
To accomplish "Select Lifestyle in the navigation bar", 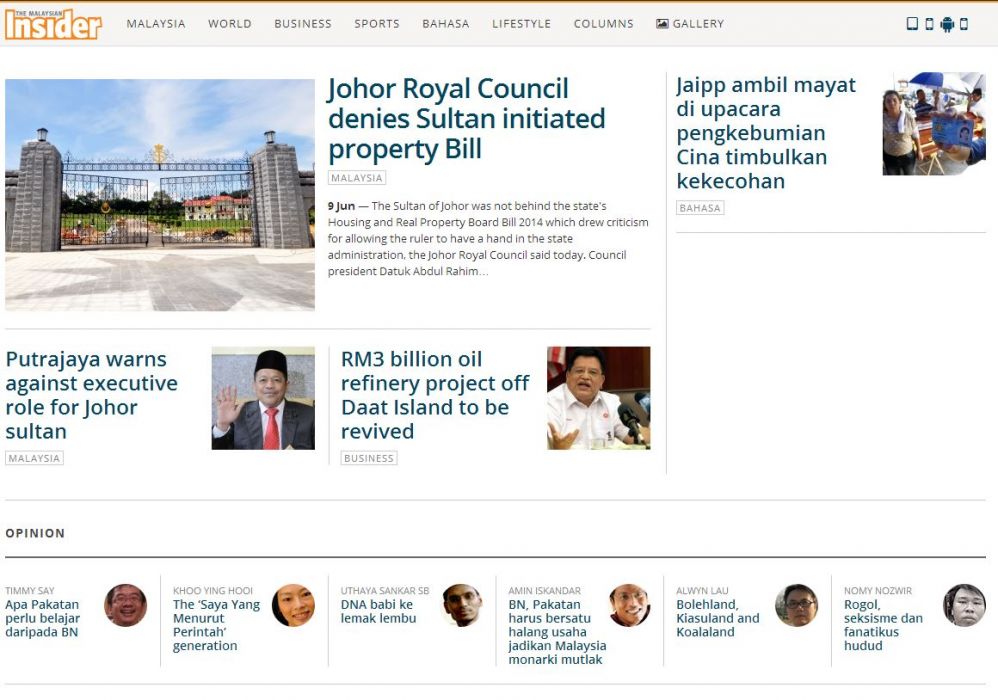I will tap(521, 24).
